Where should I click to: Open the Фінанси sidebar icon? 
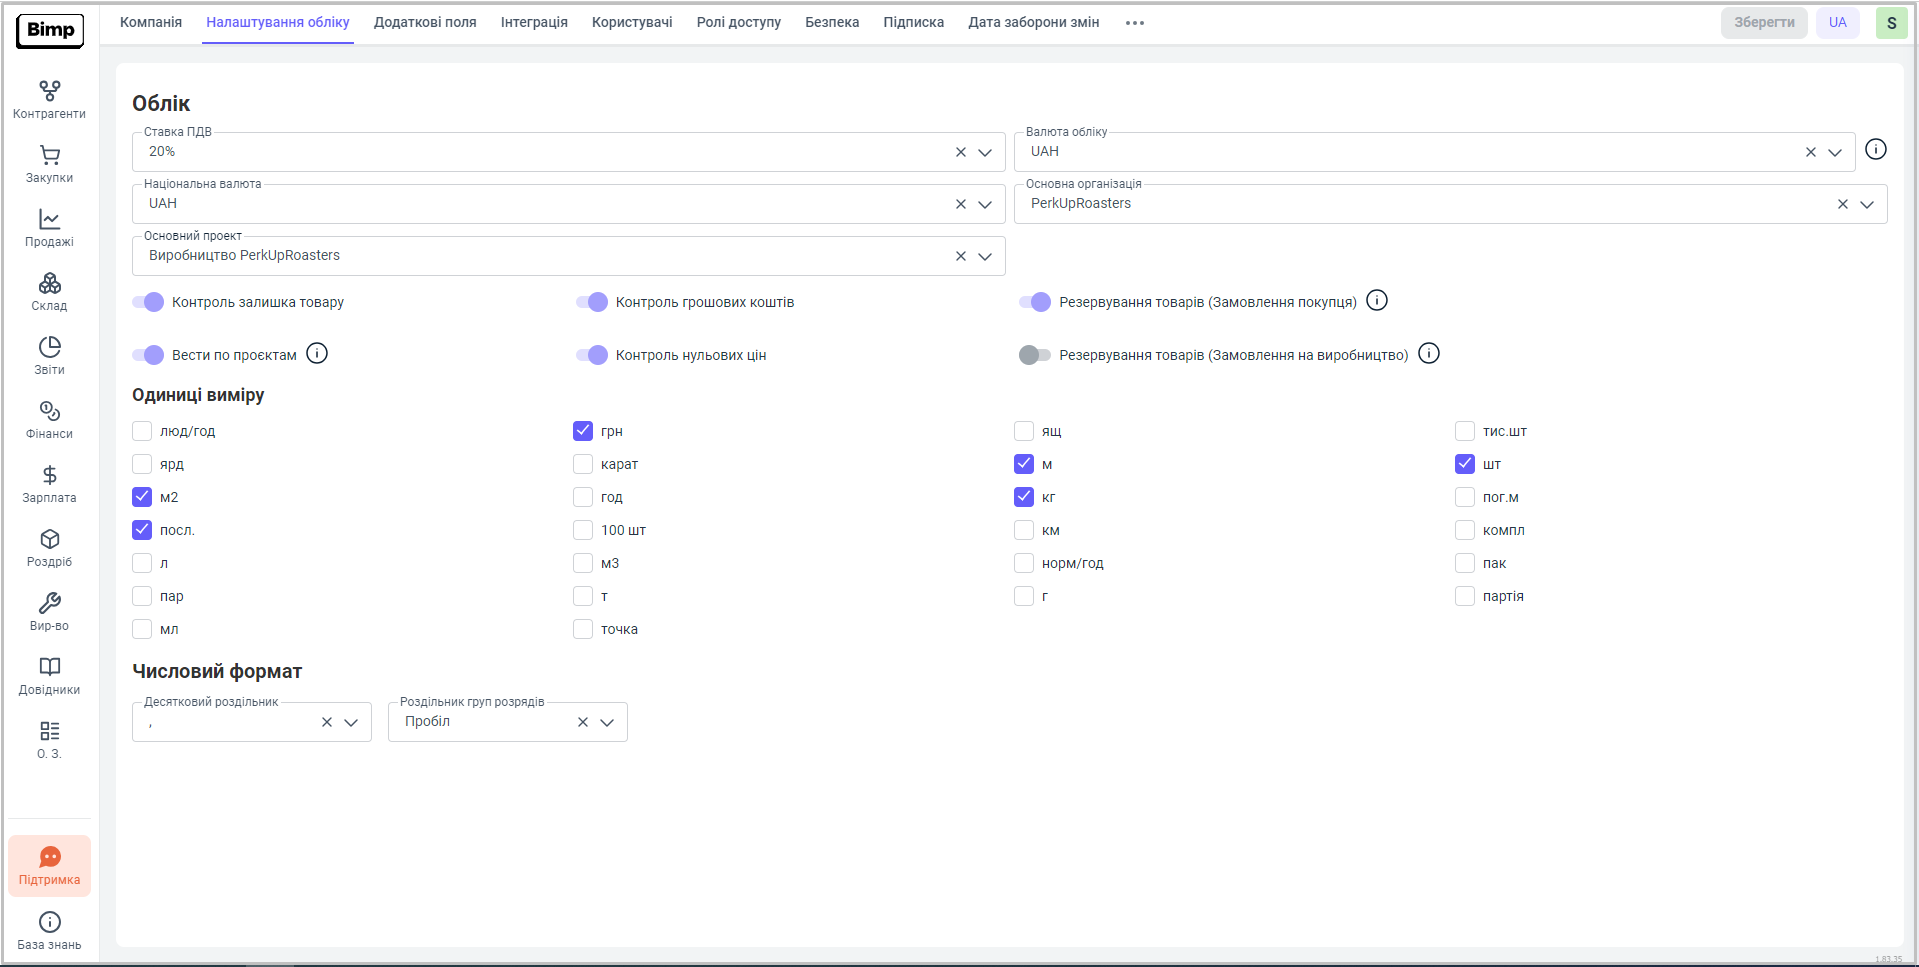pyautogui.click(x=49, y=420)
